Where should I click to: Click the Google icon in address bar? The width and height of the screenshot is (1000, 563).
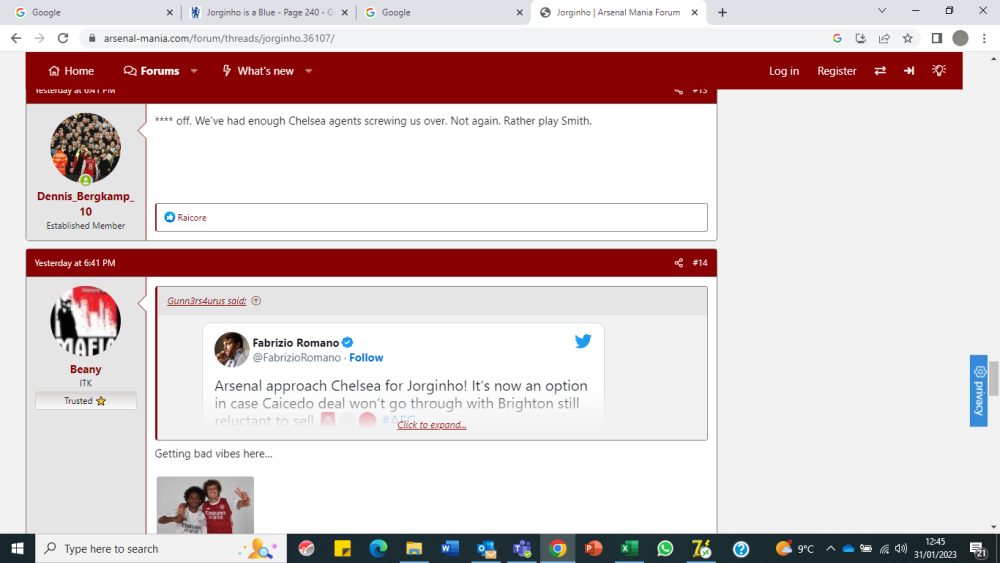837,38
